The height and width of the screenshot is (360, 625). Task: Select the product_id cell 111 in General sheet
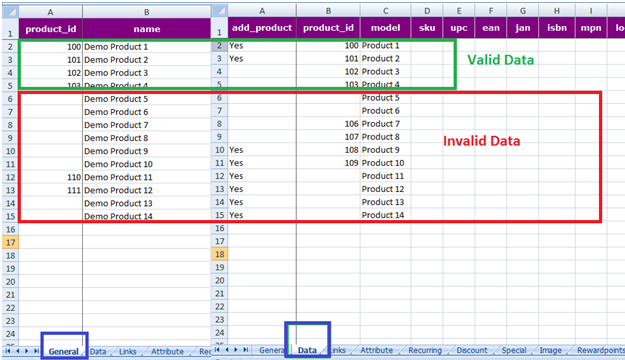click(x=51, y=190)
